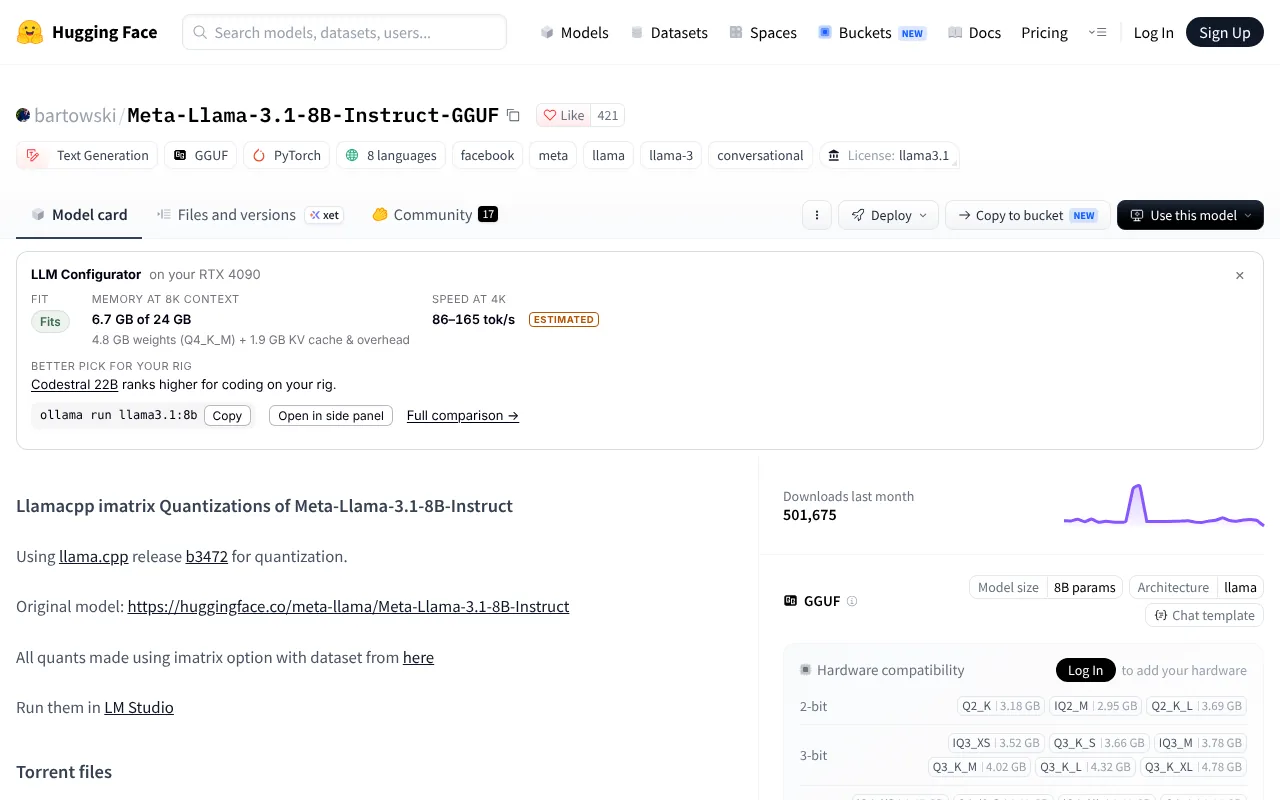View the 421 likes count

coord(608,115)
